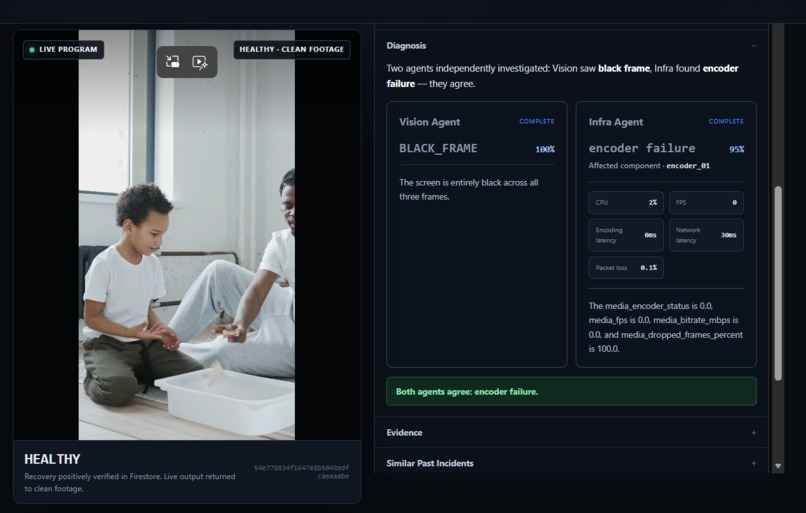Click the screen is entirely black description
806x513 pixels.
pos(468,190)
